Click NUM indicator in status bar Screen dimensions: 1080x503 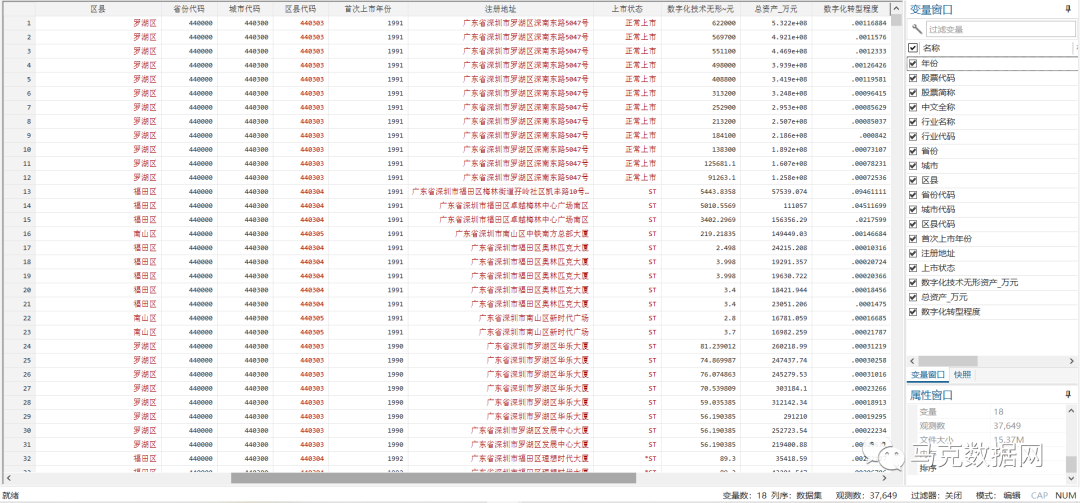(1065, 495)
